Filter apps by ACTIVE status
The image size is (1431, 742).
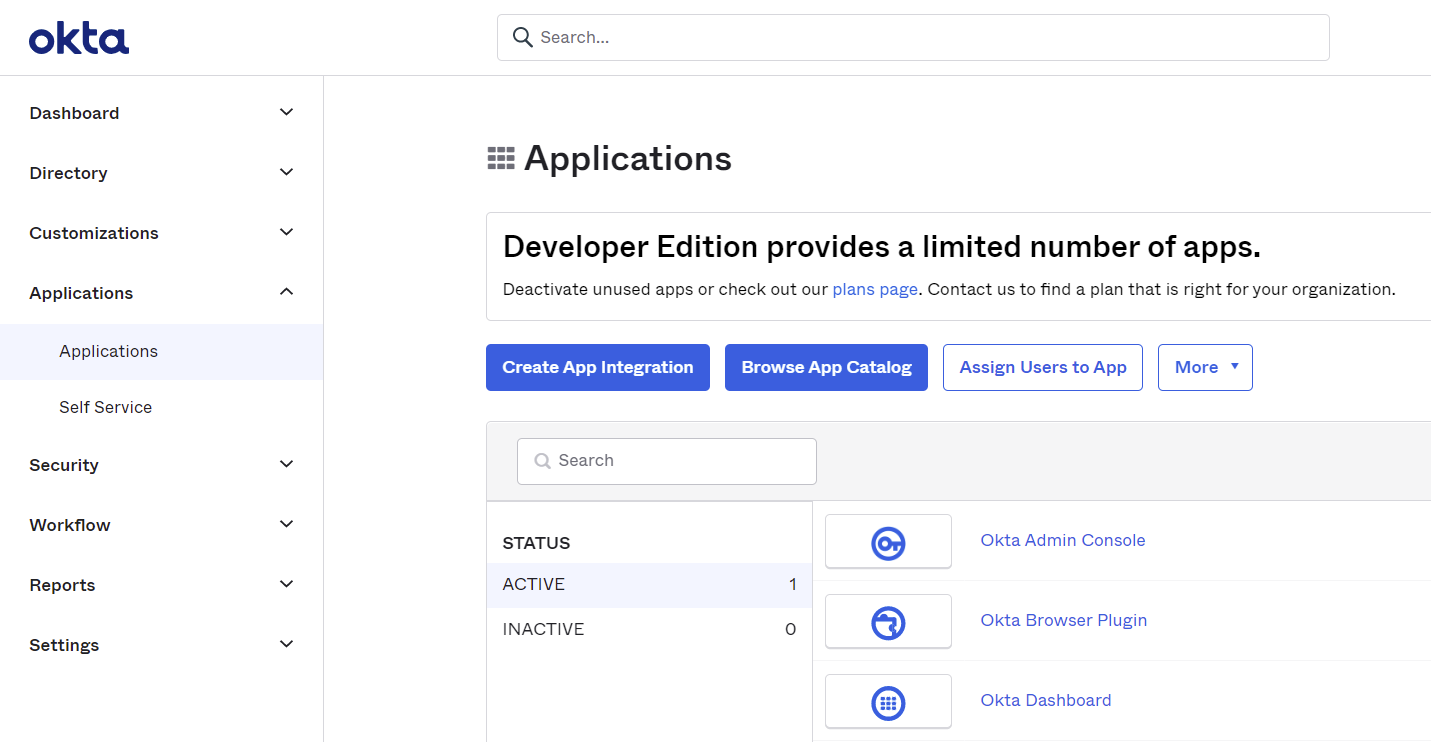click(x=649, y=585)
